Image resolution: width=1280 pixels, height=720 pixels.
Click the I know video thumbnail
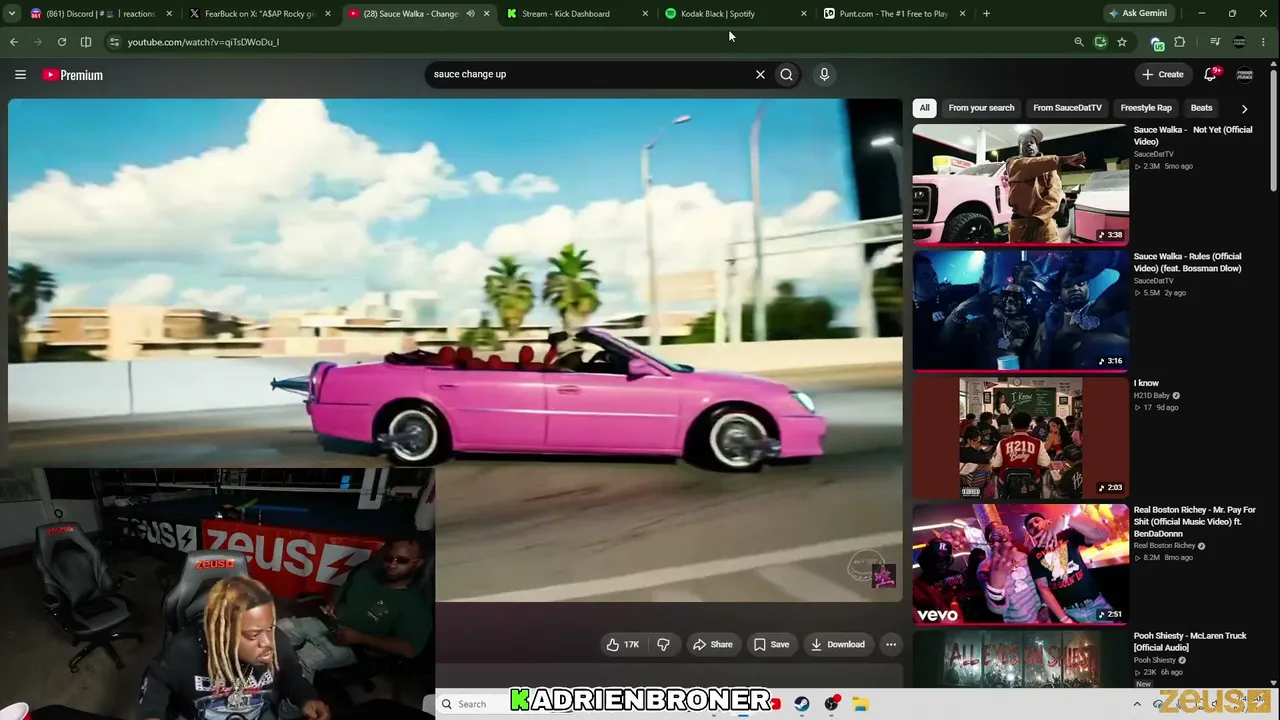1021,438
